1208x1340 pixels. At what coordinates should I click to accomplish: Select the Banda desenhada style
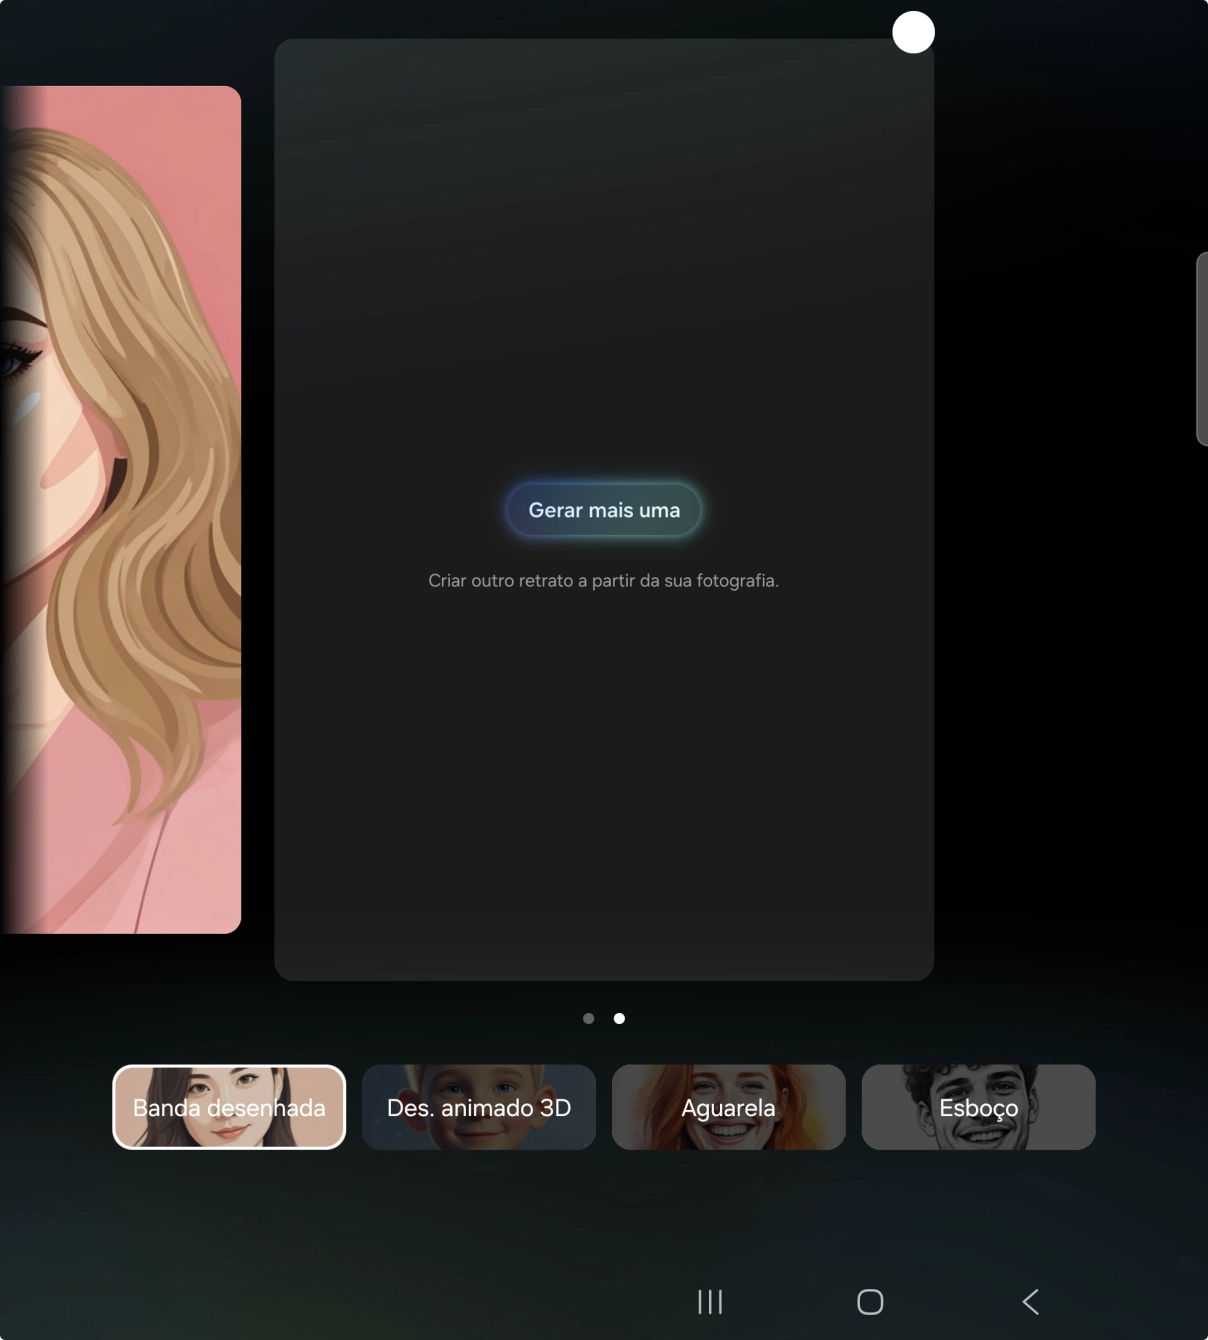[229, 1107]
